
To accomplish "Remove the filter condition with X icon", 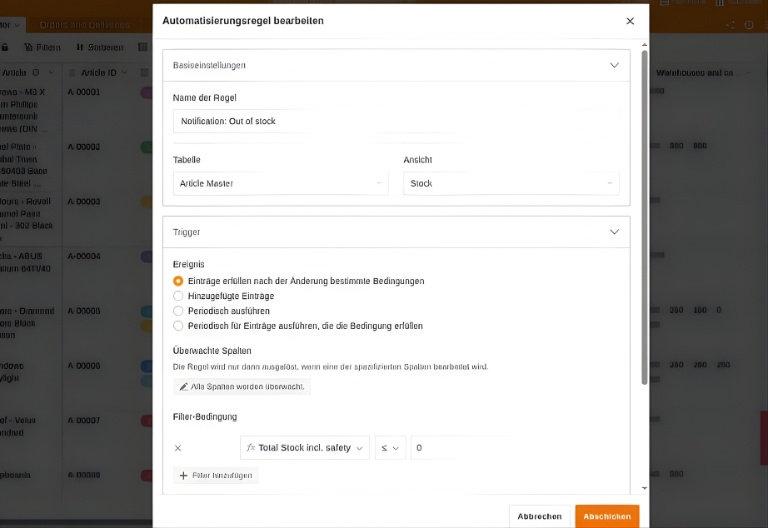I will 178,448.
